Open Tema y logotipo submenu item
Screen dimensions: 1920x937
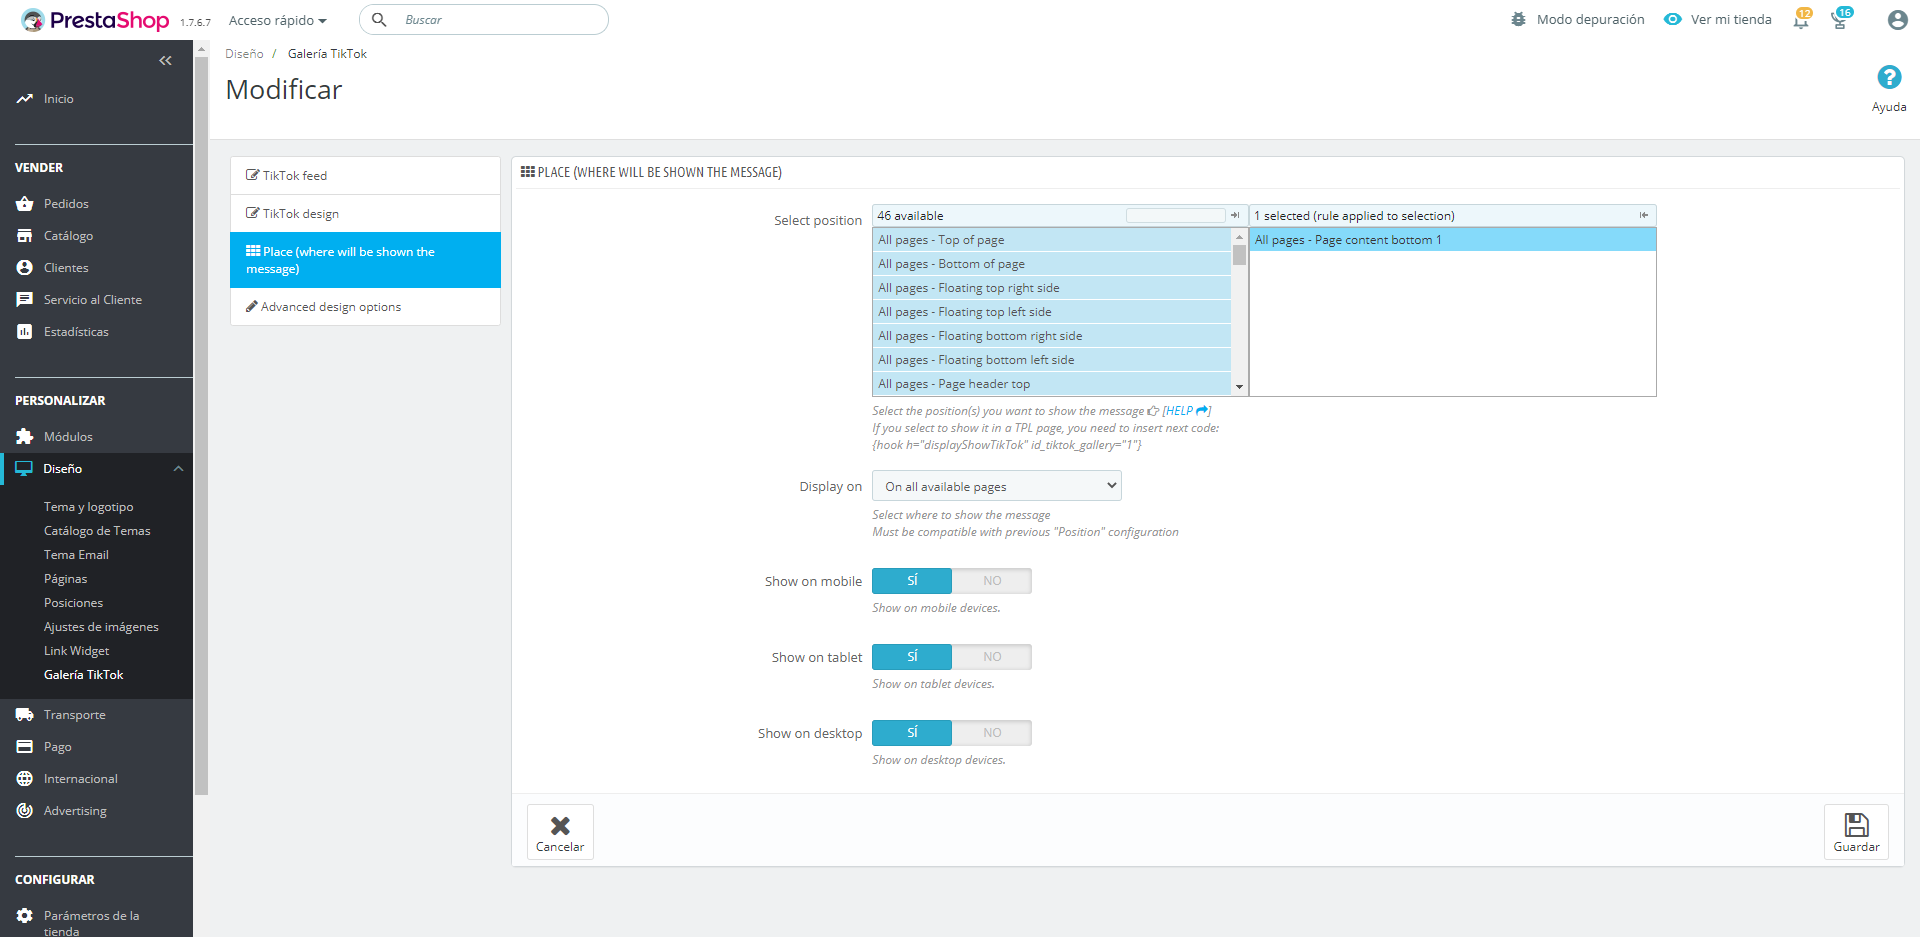pyautogui.click(x=89, y=507)
